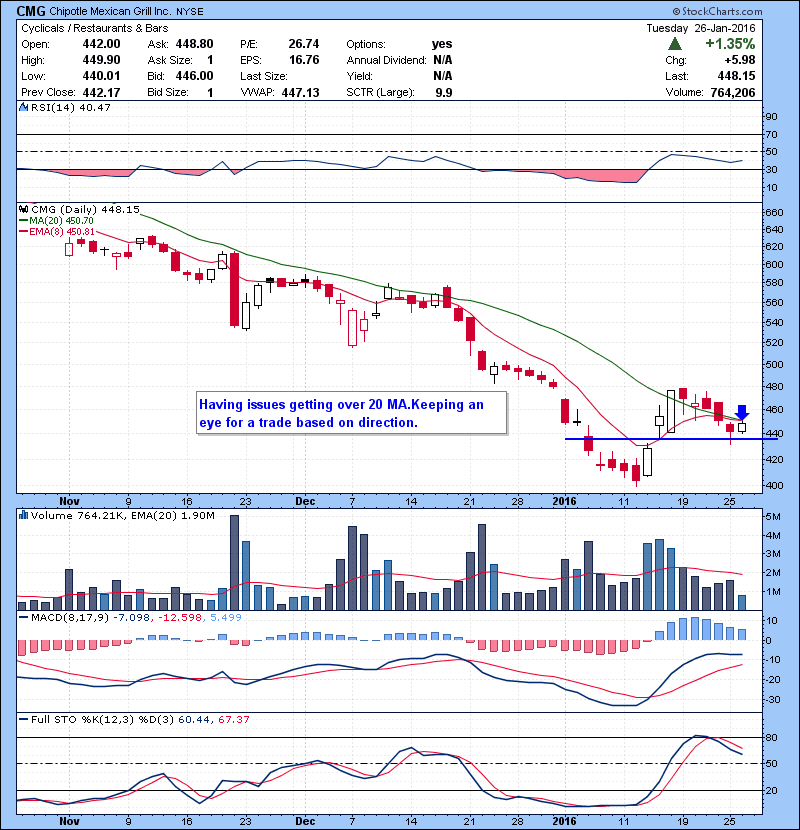The image size is (800, 830).
Task: Click the RSI 70 axis label
Action: (x=772, y=134)
